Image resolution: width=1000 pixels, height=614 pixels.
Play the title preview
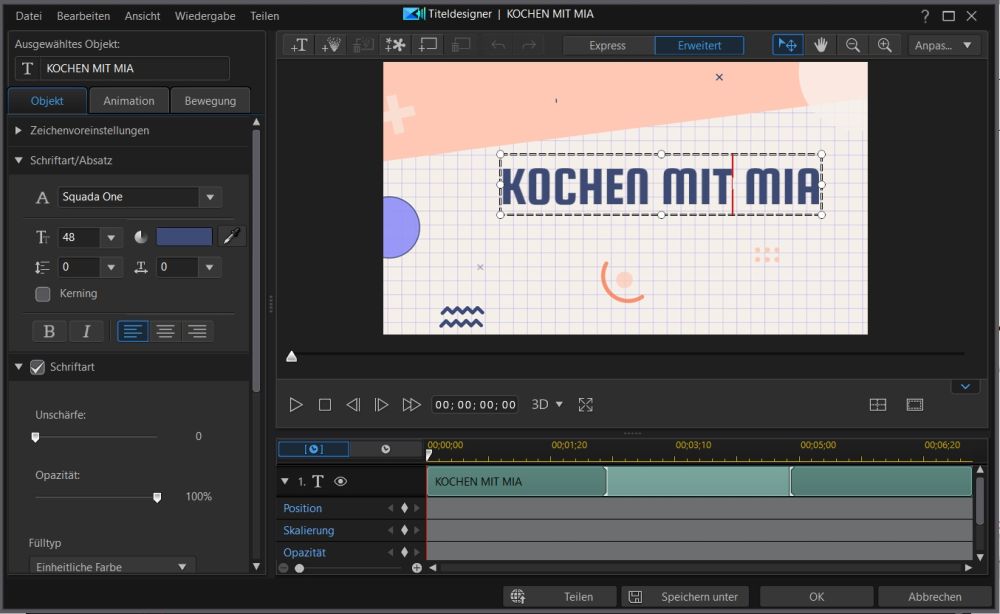(295, 405)
